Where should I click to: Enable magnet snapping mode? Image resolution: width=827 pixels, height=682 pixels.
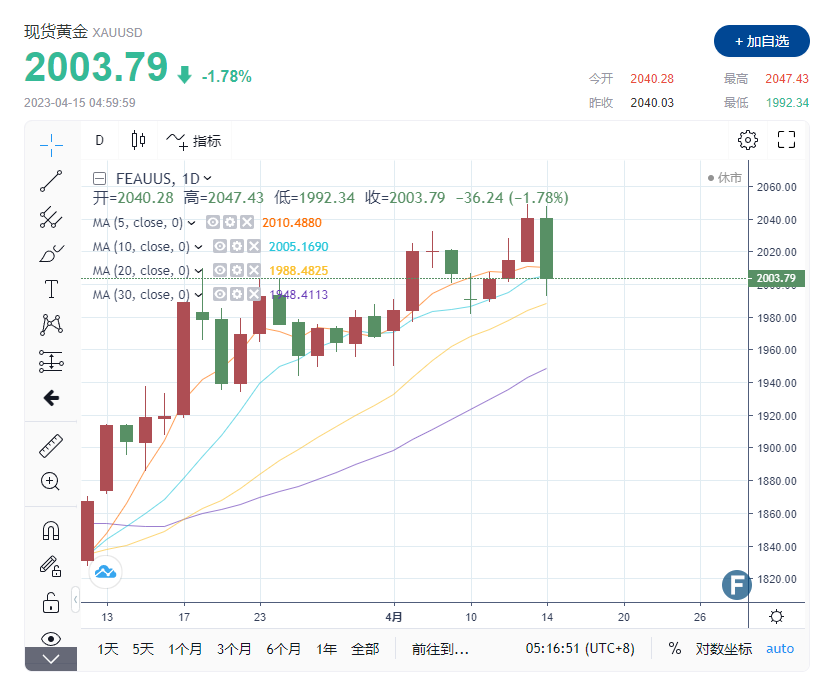[x=51, y=530]
